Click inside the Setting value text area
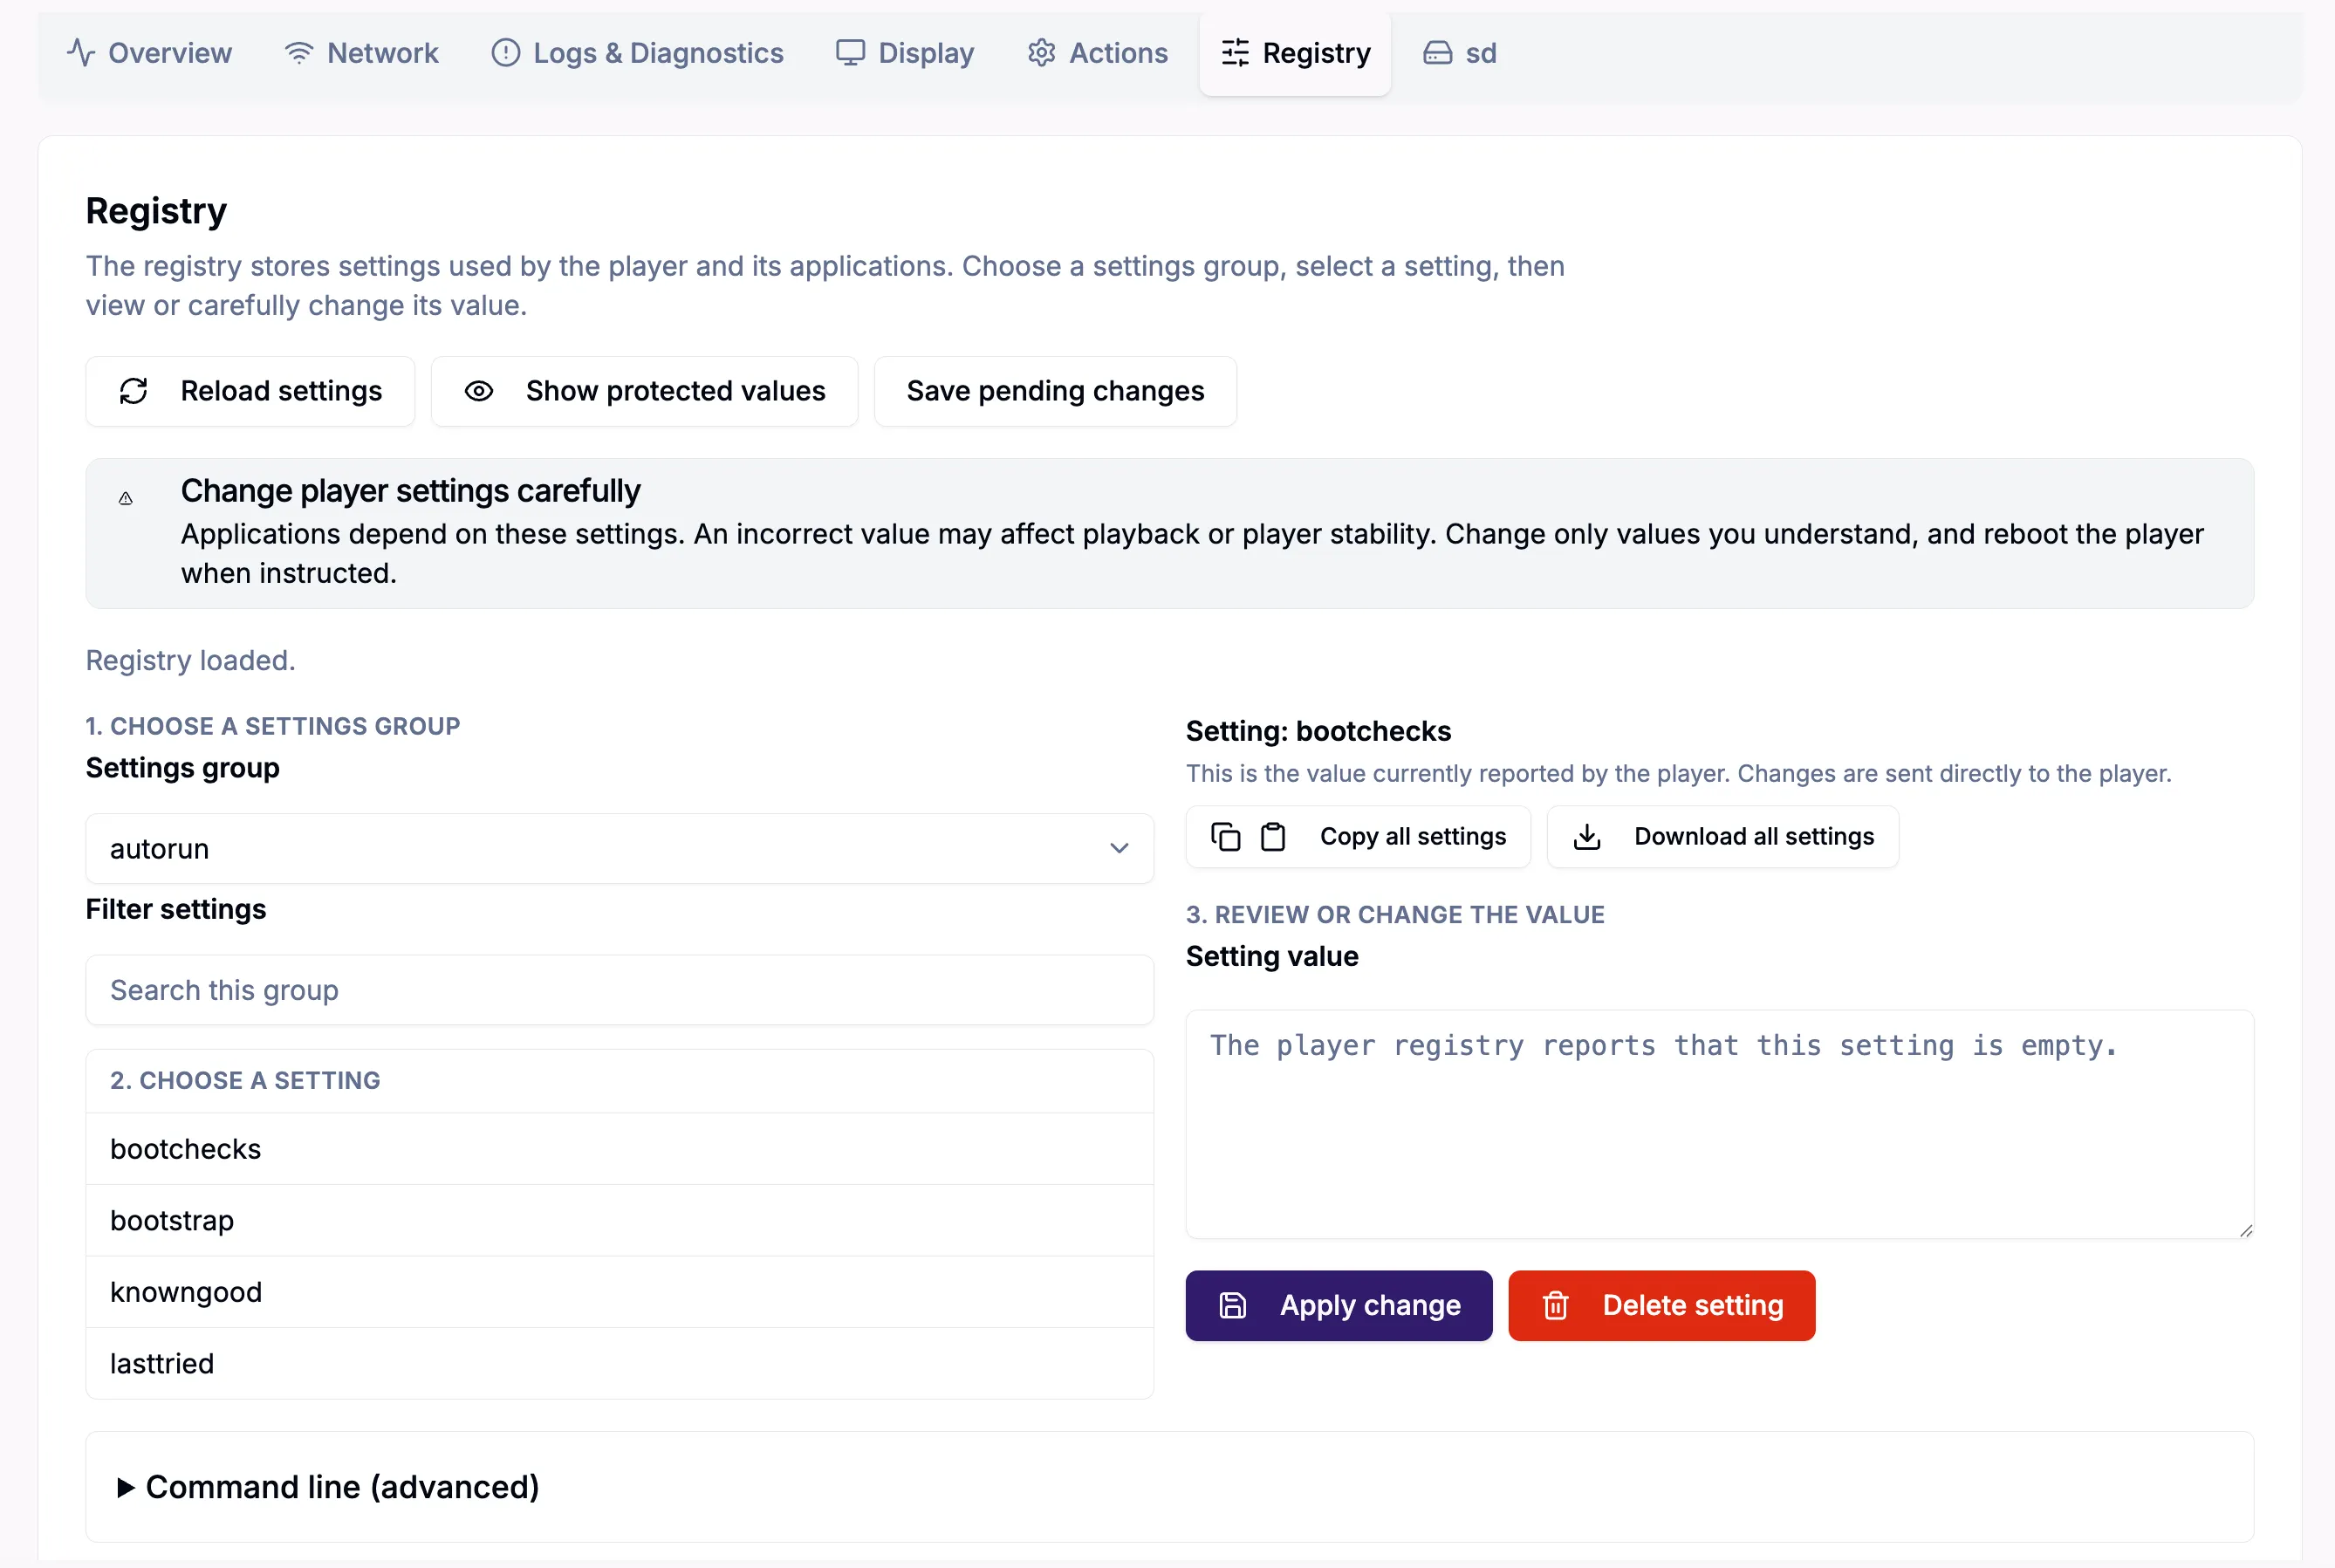2335x1568 pixels. (1719, 1124)
